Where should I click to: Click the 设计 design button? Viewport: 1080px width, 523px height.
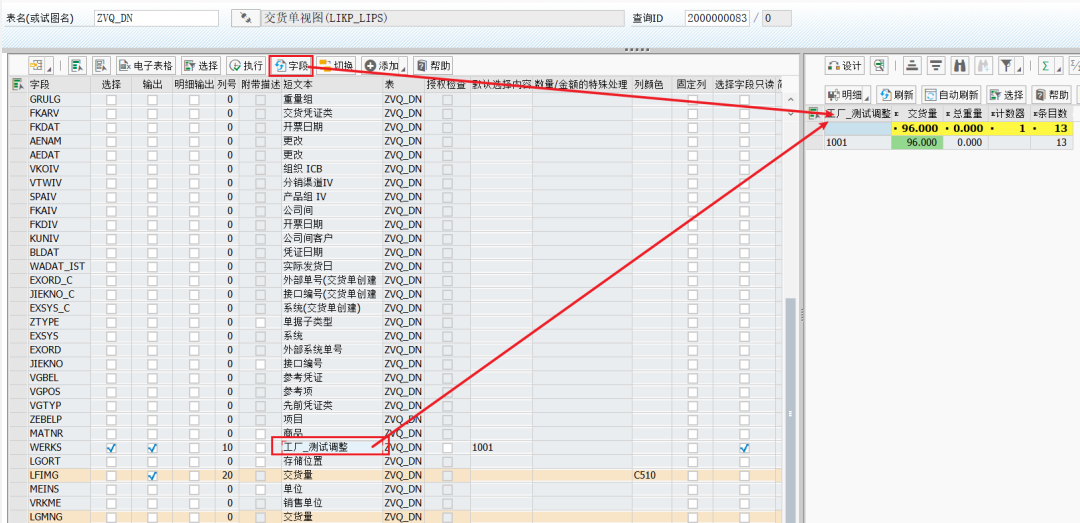(844, 66)
